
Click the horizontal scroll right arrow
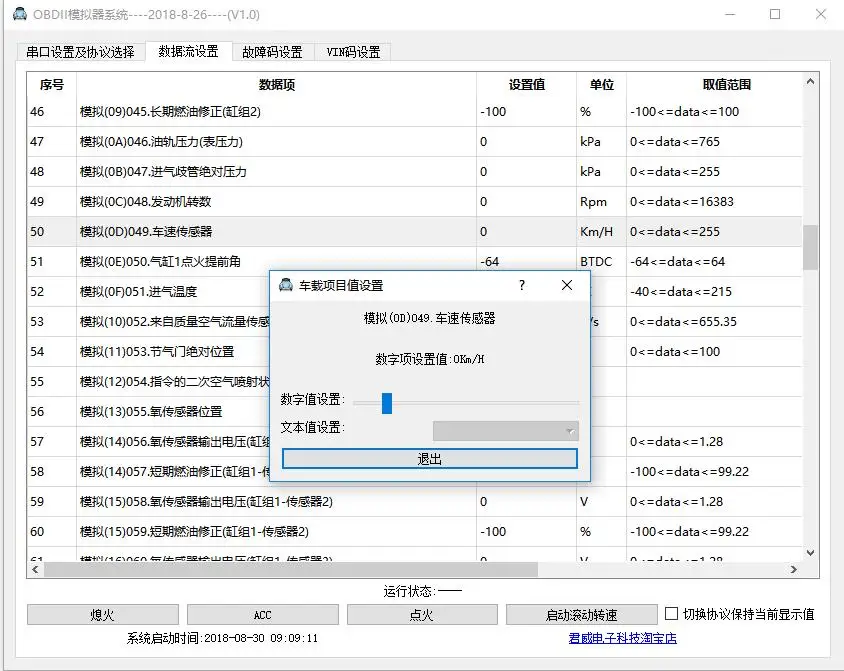click(793, 569)
